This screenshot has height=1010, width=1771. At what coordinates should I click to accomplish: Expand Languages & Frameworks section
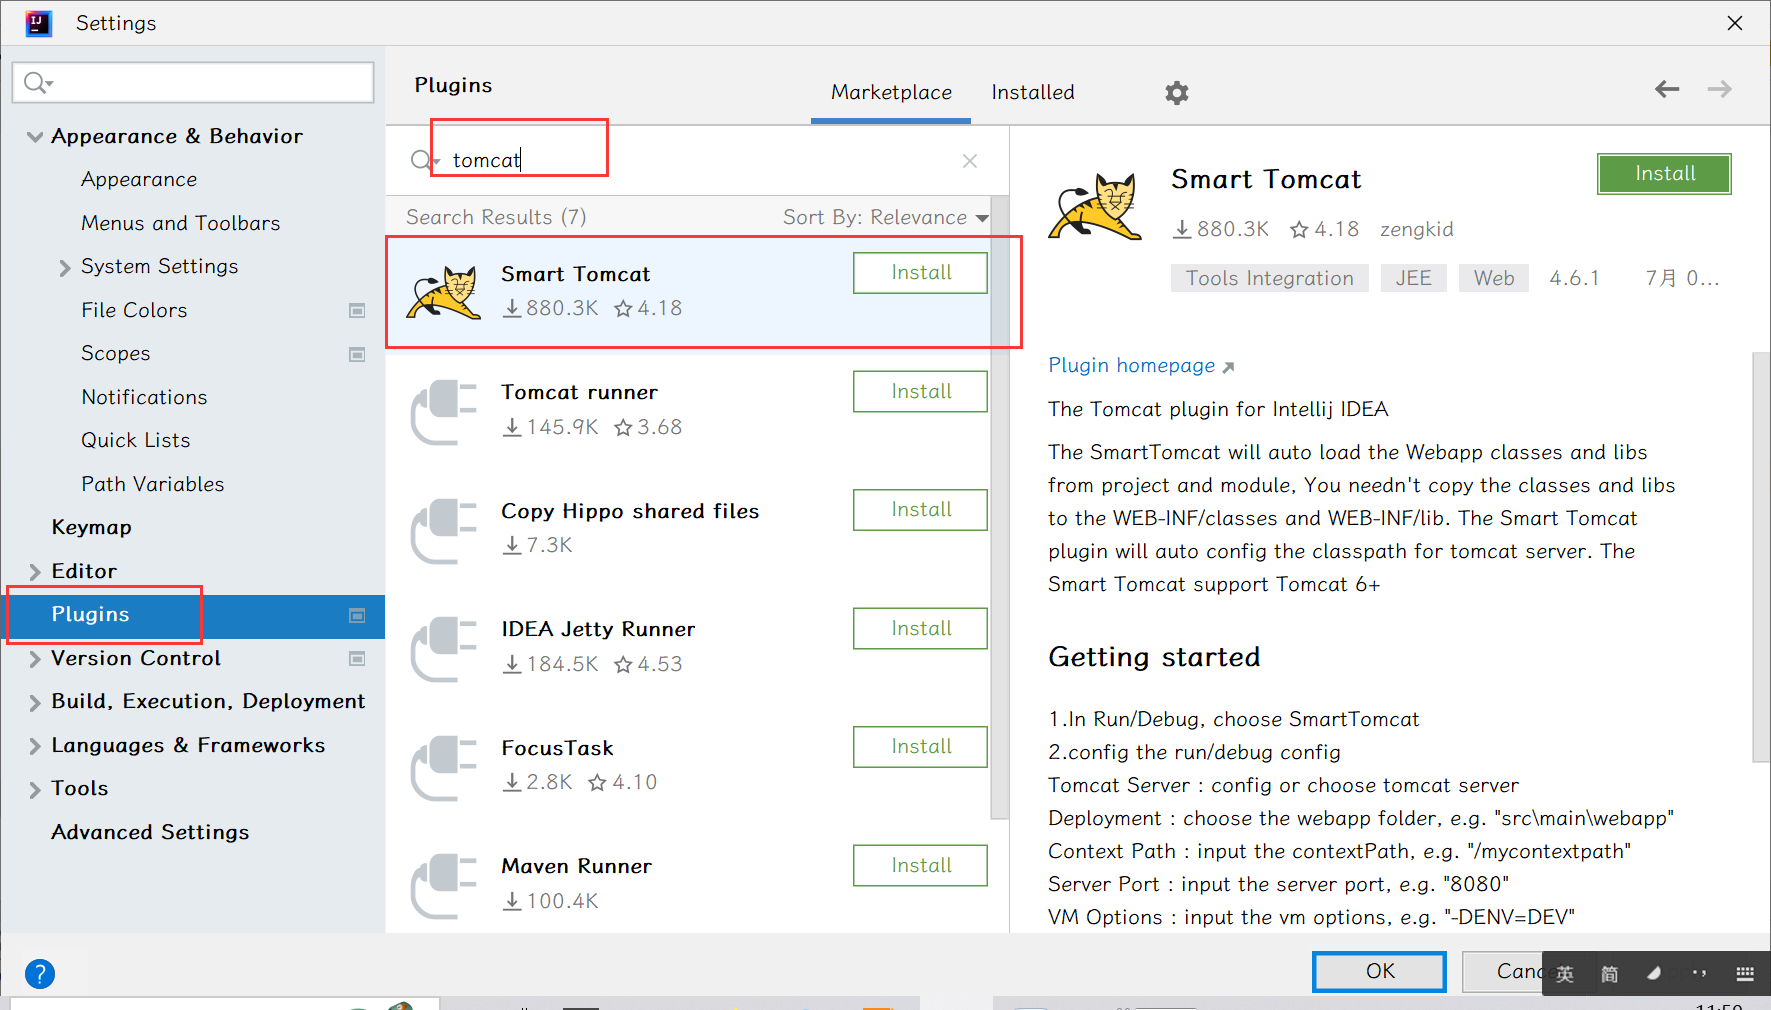(x=35, y=746)
